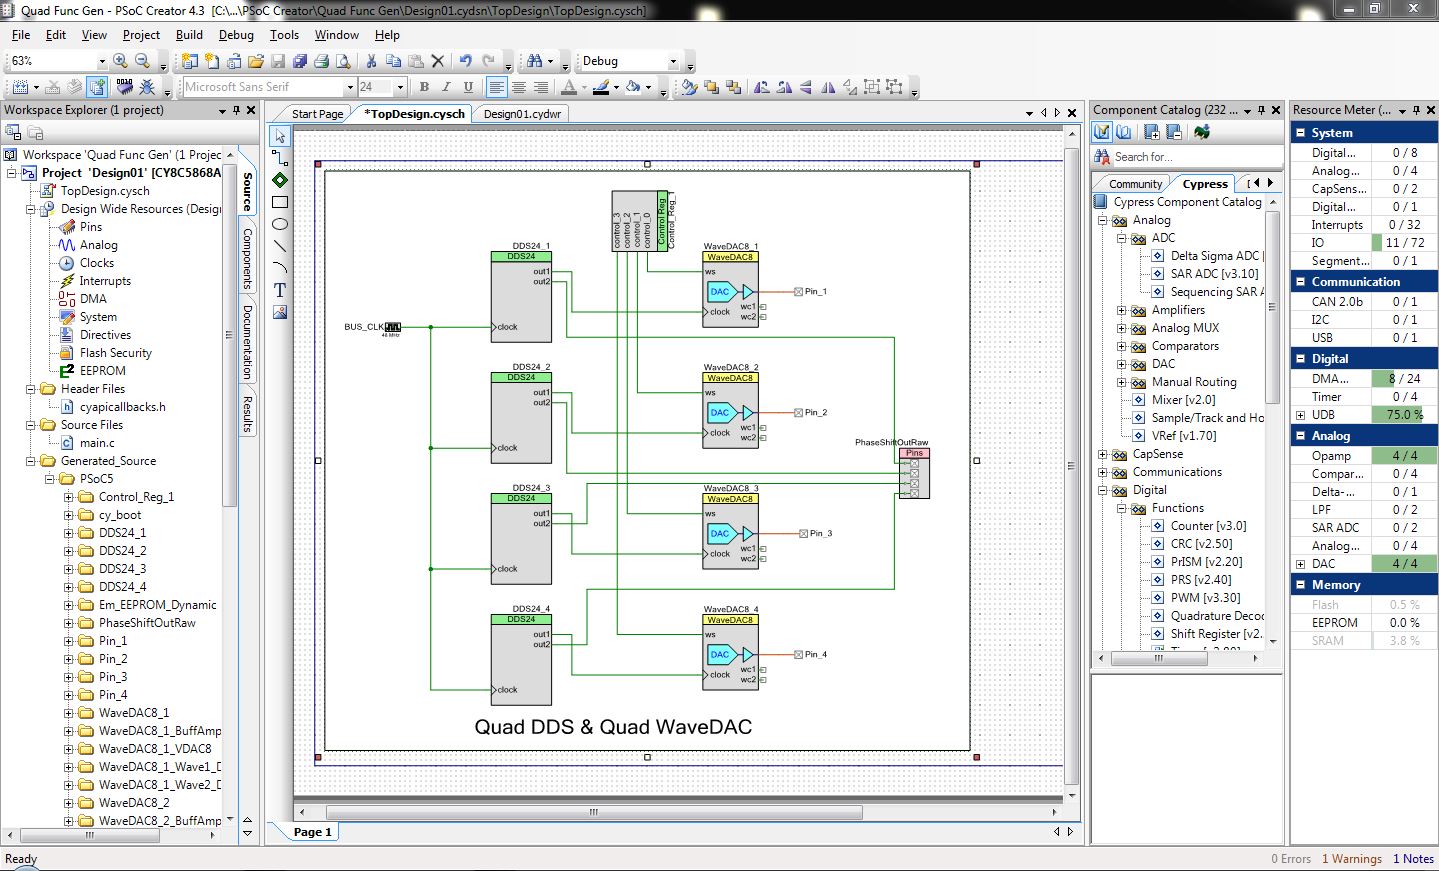Click the schematic horizontal scrollbar thumb
1439x871 pixels.
click(x=592, y=812)
